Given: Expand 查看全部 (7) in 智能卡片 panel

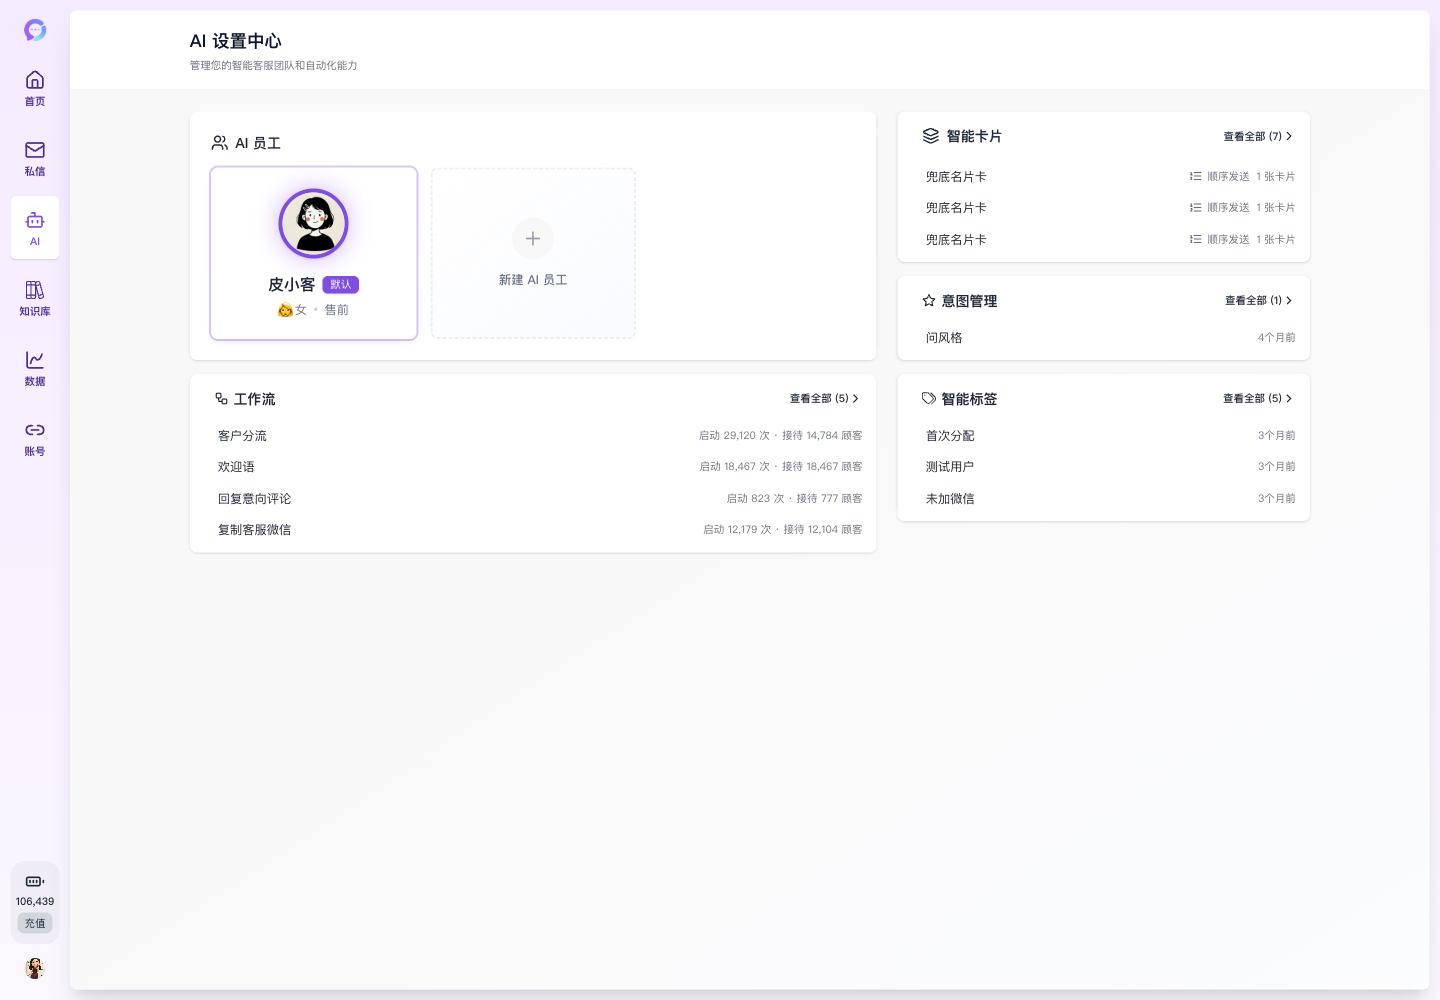Looking at the screenshot, I should pyautogui.click(x=1255, y=136).
